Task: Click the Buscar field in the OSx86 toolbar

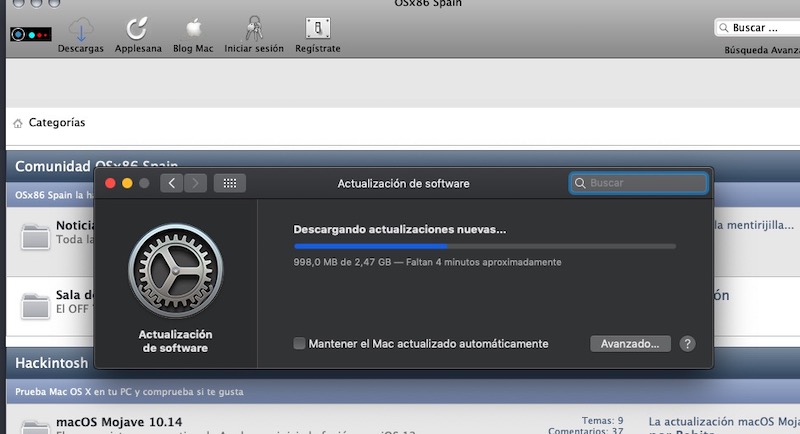Action: tap(757, 28)
